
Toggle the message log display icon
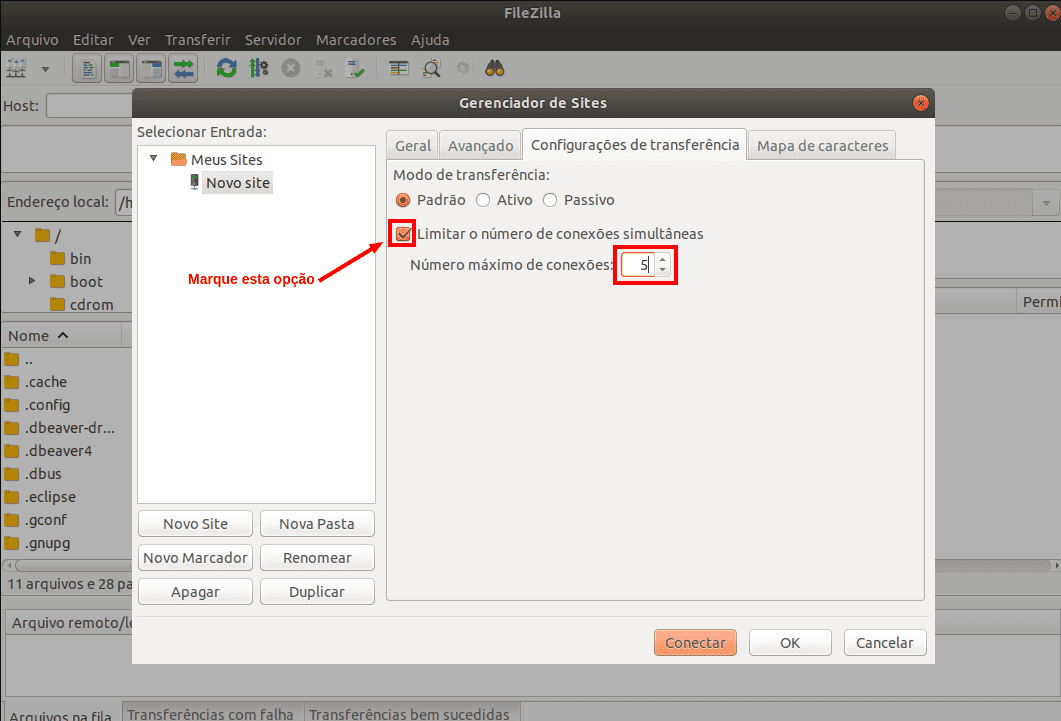tap(87, 68)
